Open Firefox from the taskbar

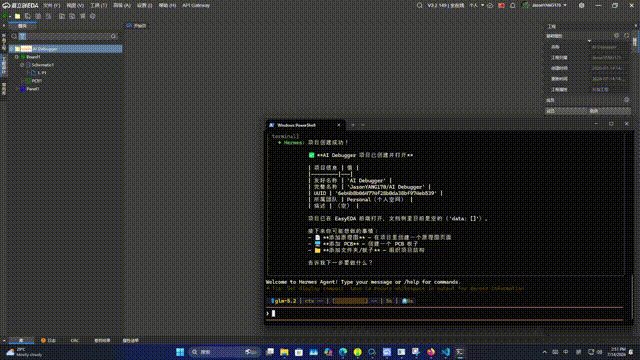pyautogui.click(x=431, y=352)
